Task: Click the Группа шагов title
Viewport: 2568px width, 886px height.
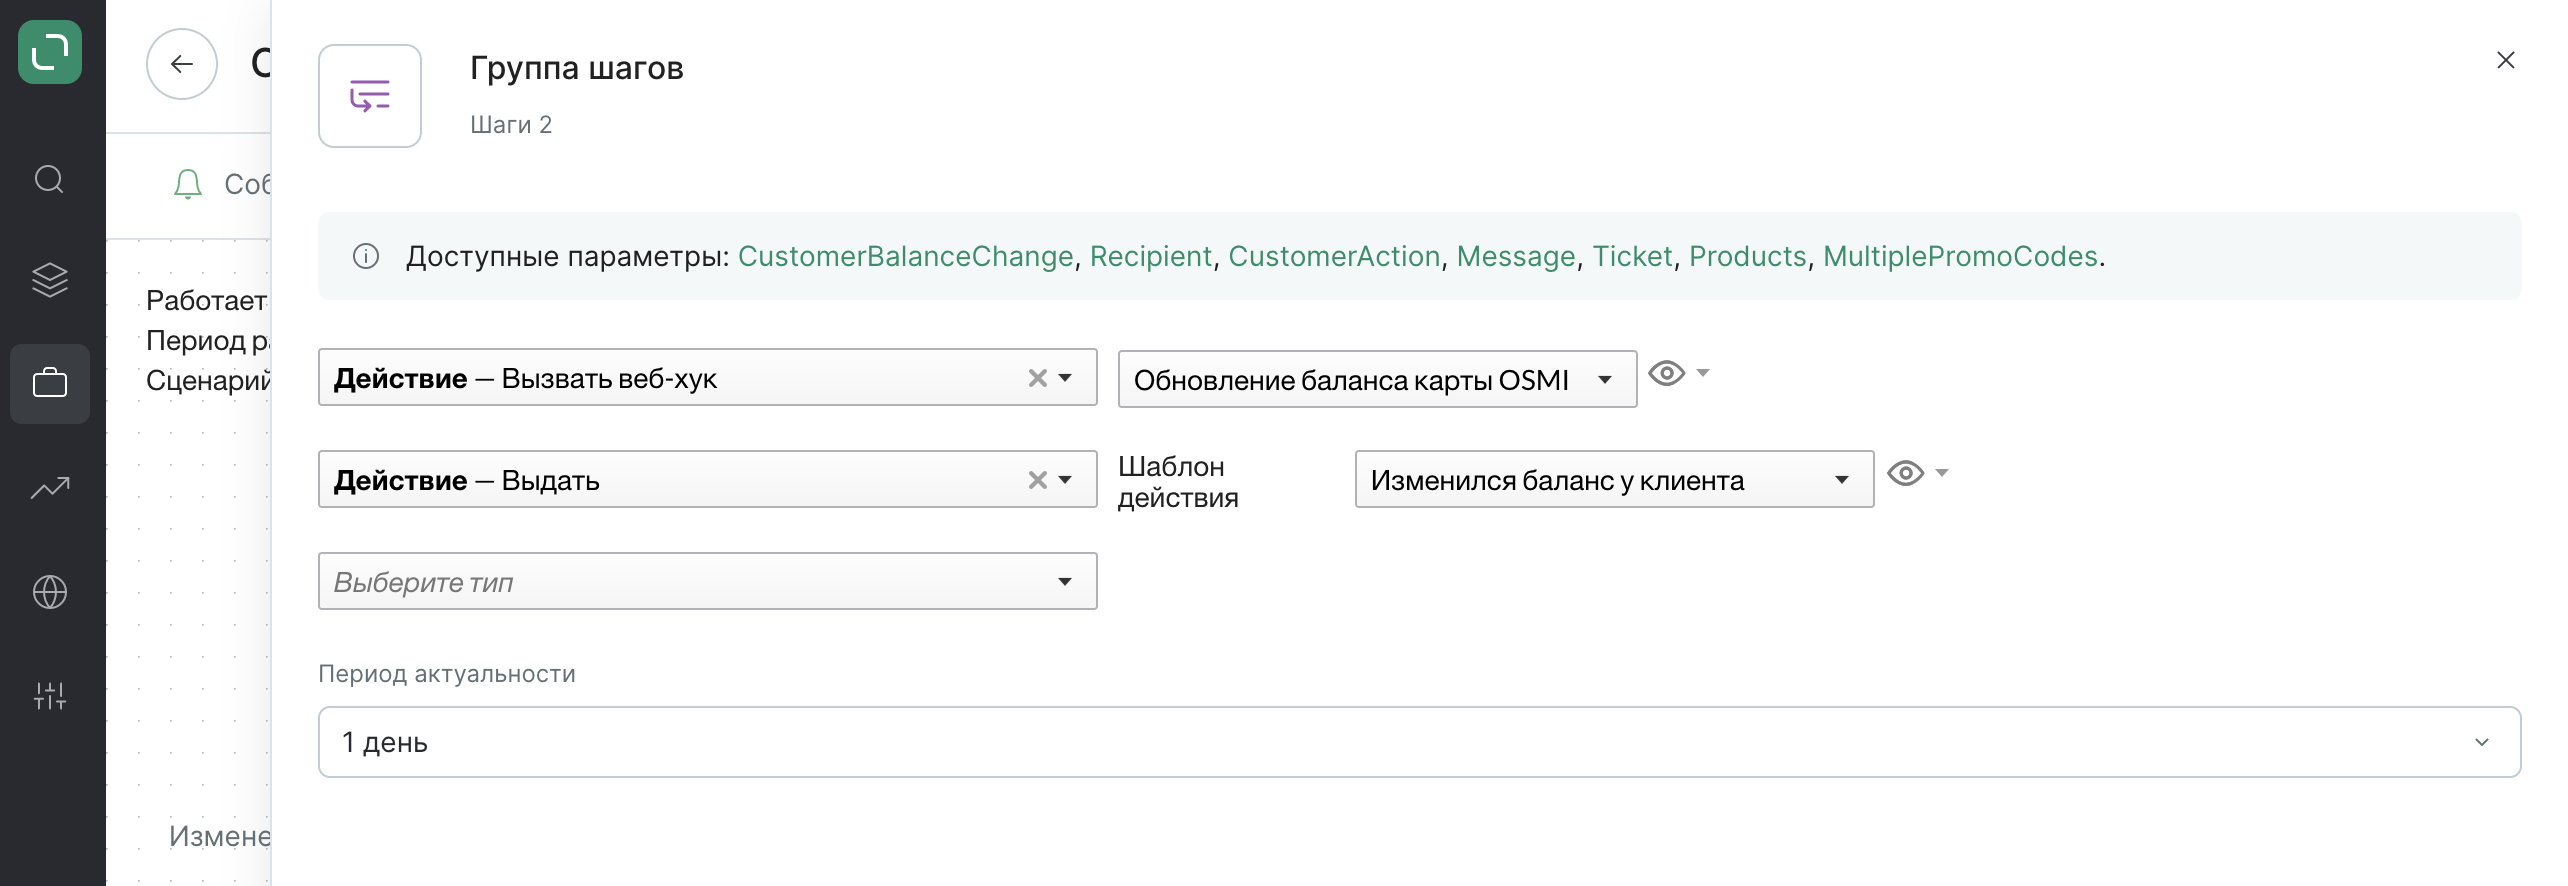Action: 577,68
